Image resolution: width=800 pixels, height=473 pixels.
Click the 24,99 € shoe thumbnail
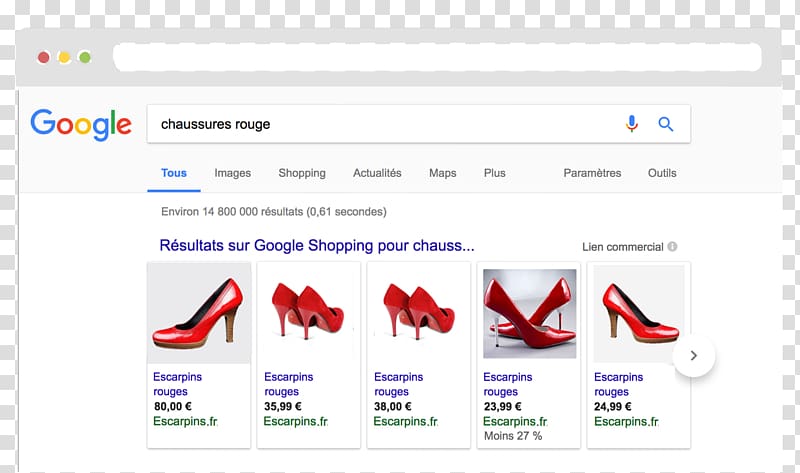[639, 313]
